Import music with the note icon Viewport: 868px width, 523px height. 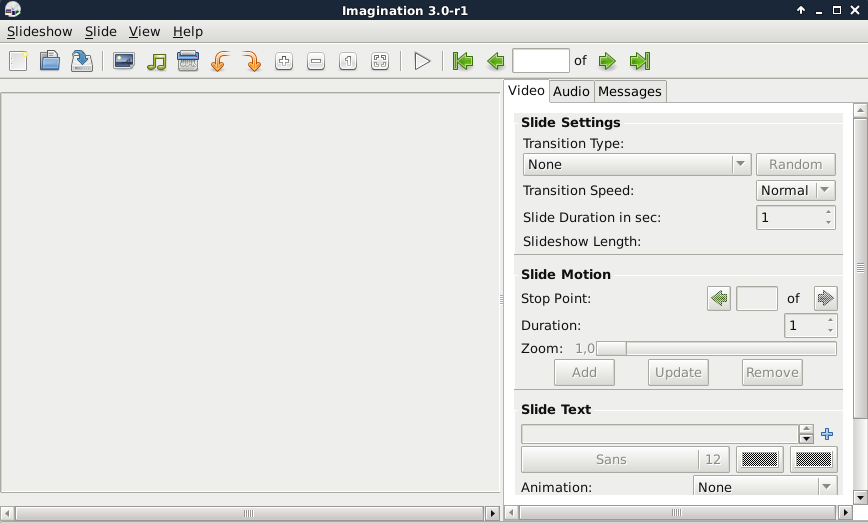tap(156, 62)
